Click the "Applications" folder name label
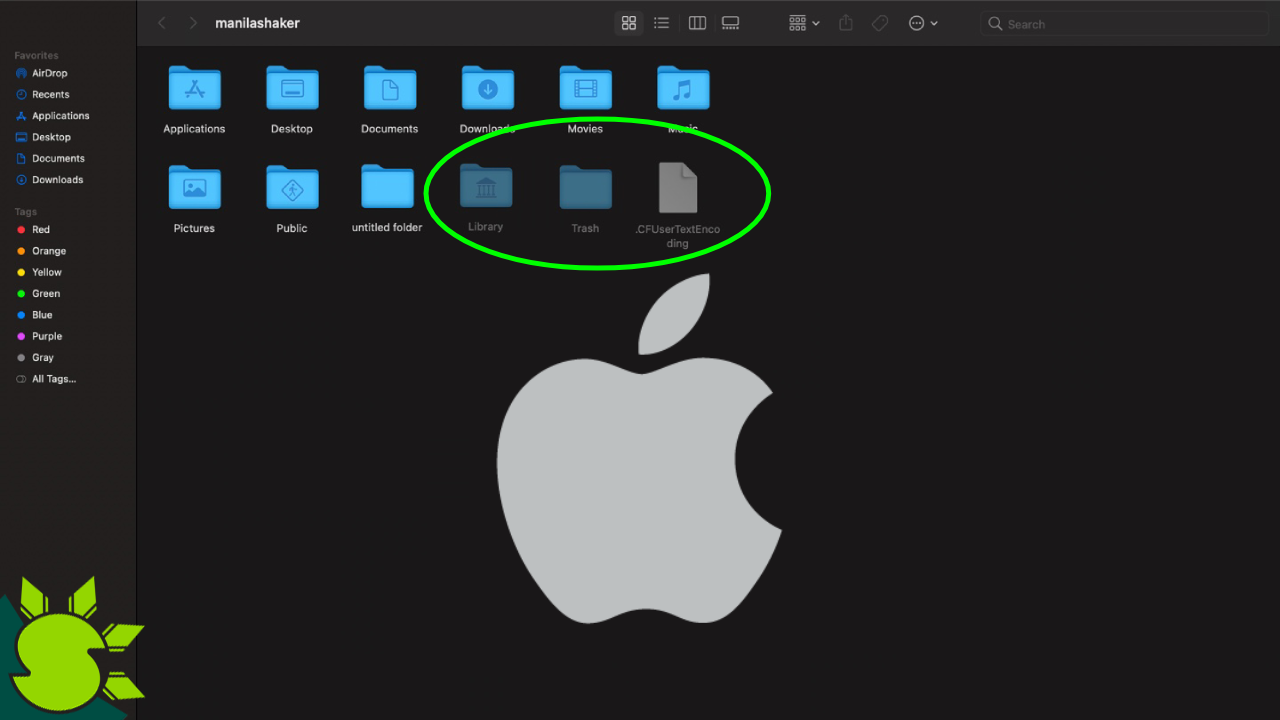Viewport: 1280px width, 720px height. click(194, 129)
